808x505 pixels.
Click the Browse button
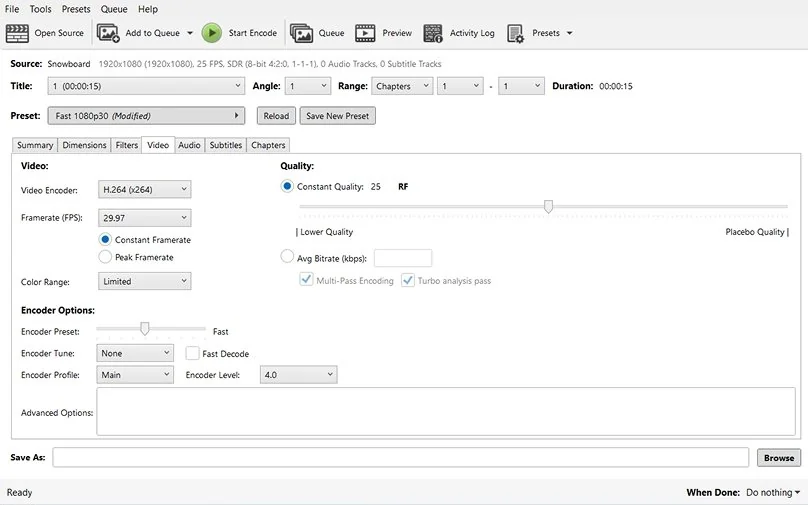(779, 458)
